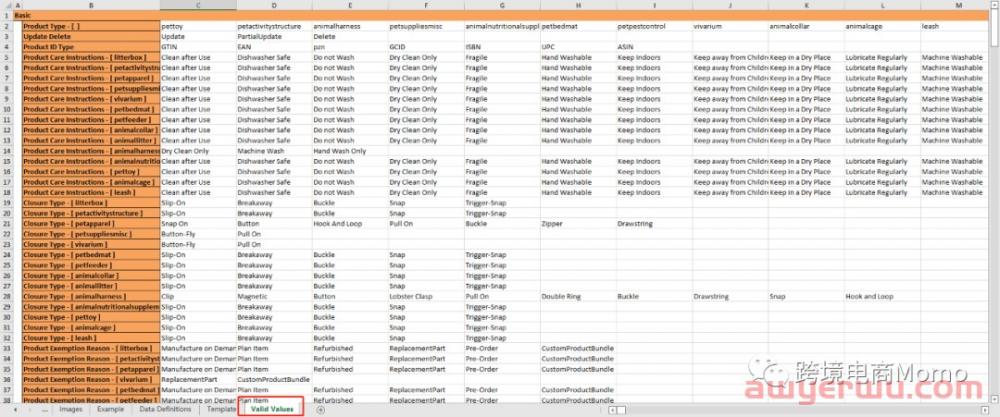
Task: Click row 1 header number
Action: (x=6, y=15)
